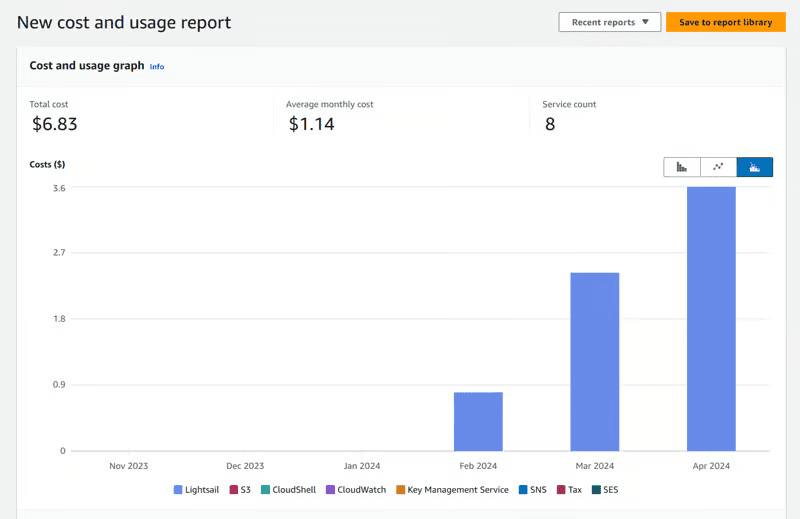The width and height of the screenshot is (800, 519).
Task: Click Save to report library button
Action: [726, 22]
